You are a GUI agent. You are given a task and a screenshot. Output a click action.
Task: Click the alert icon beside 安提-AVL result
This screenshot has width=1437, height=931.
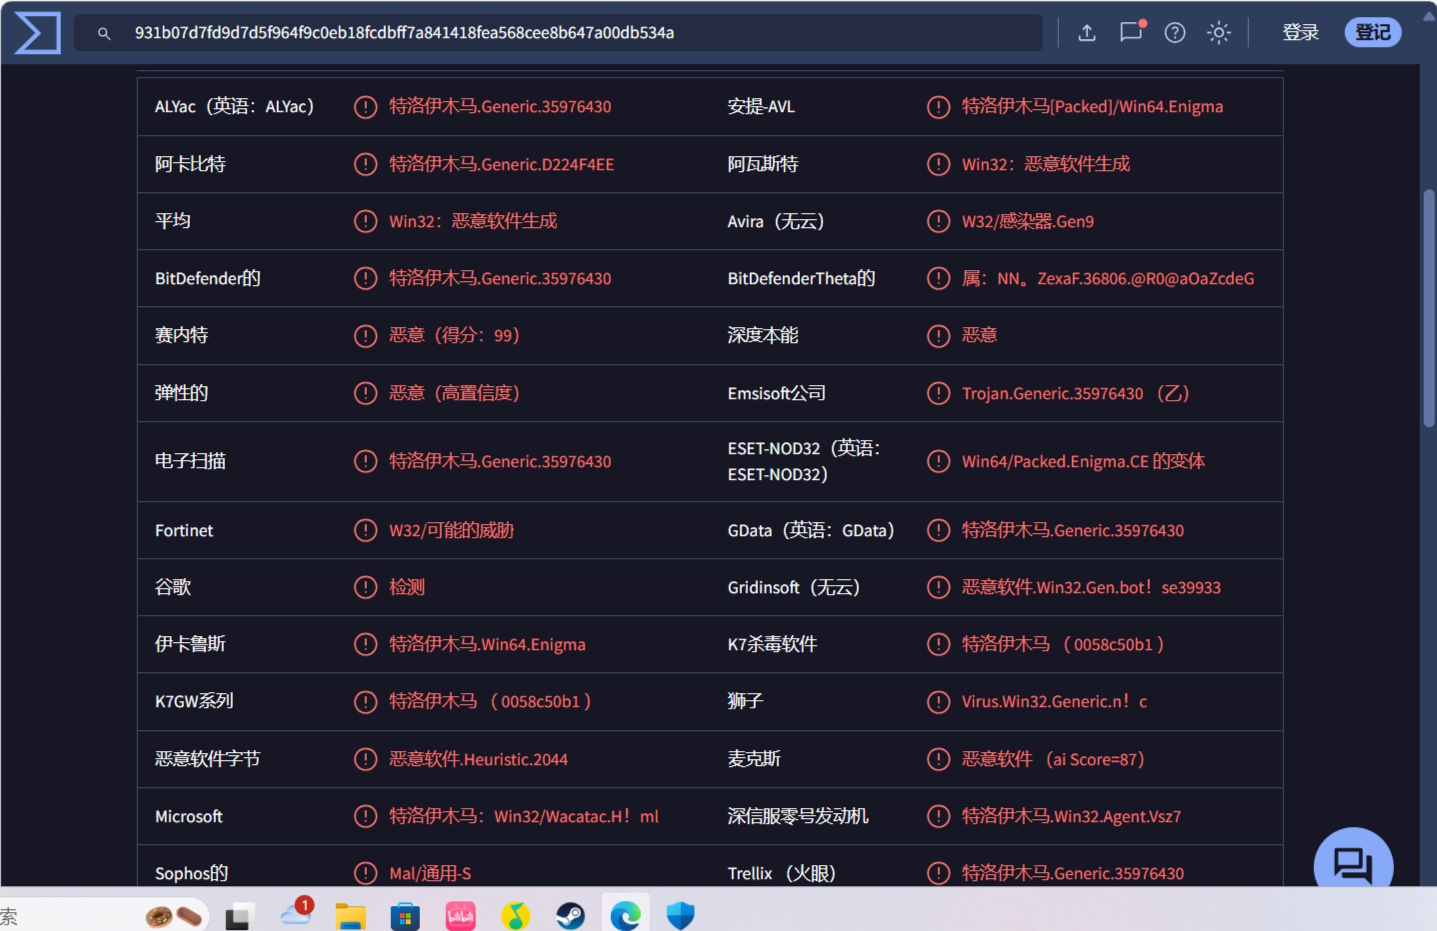coord(938,107)
